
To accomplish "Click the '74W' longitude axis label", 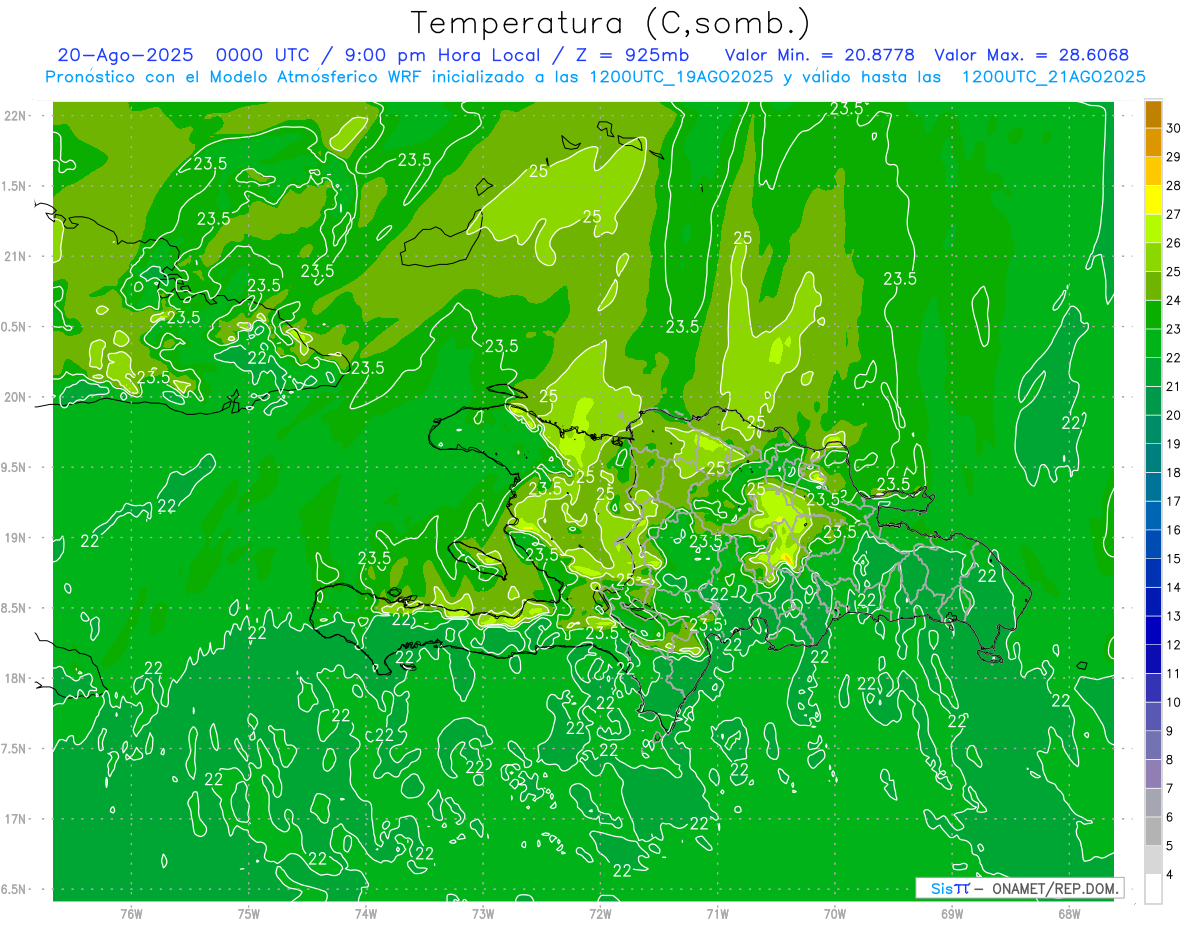I will (366, 913).
